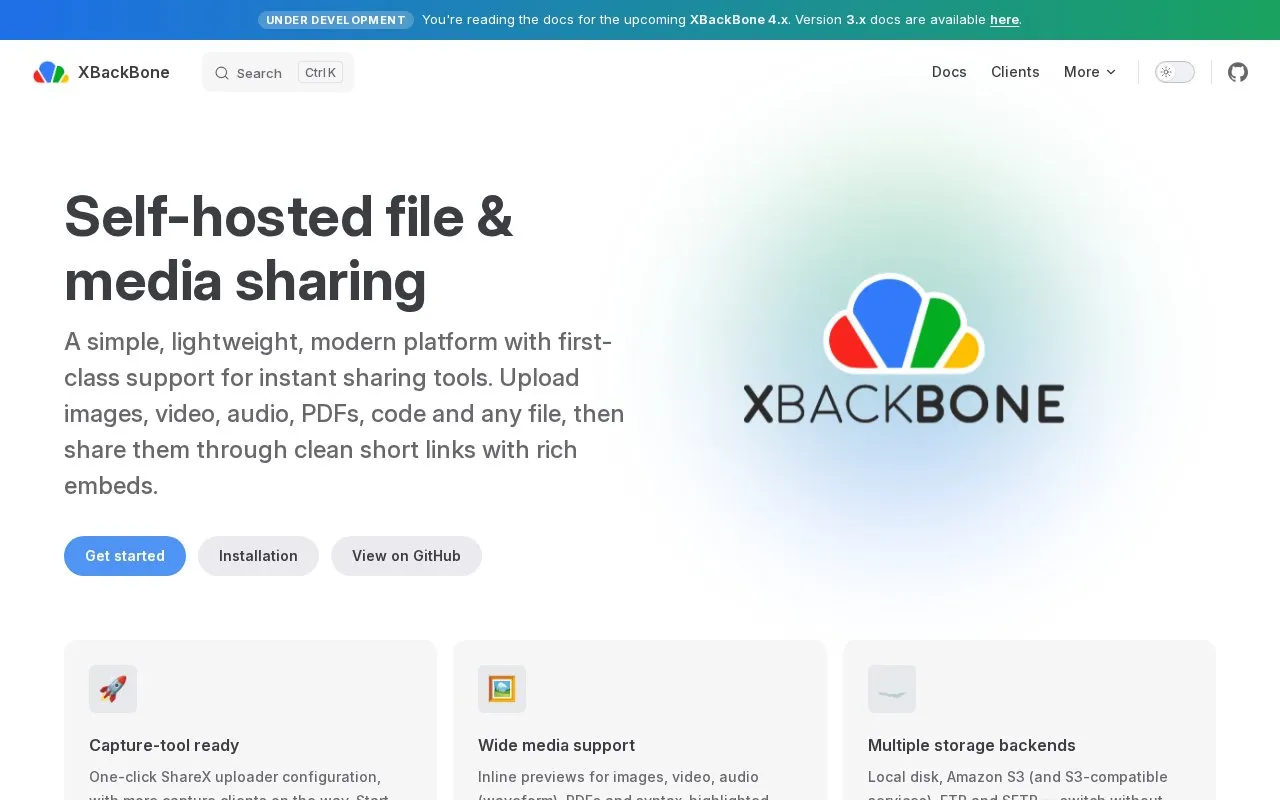Open the Docs navigation item

pyautogui.click(x=949, y=72)
